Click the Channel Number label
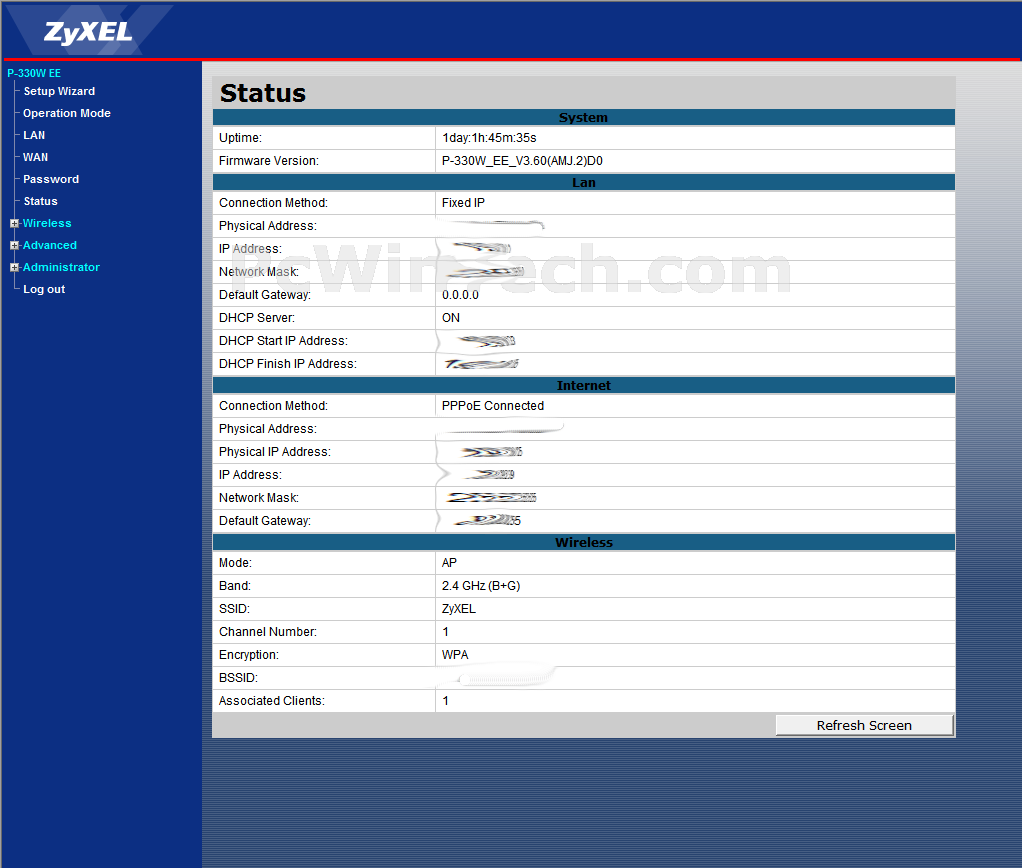 click(x=268, y=632)
